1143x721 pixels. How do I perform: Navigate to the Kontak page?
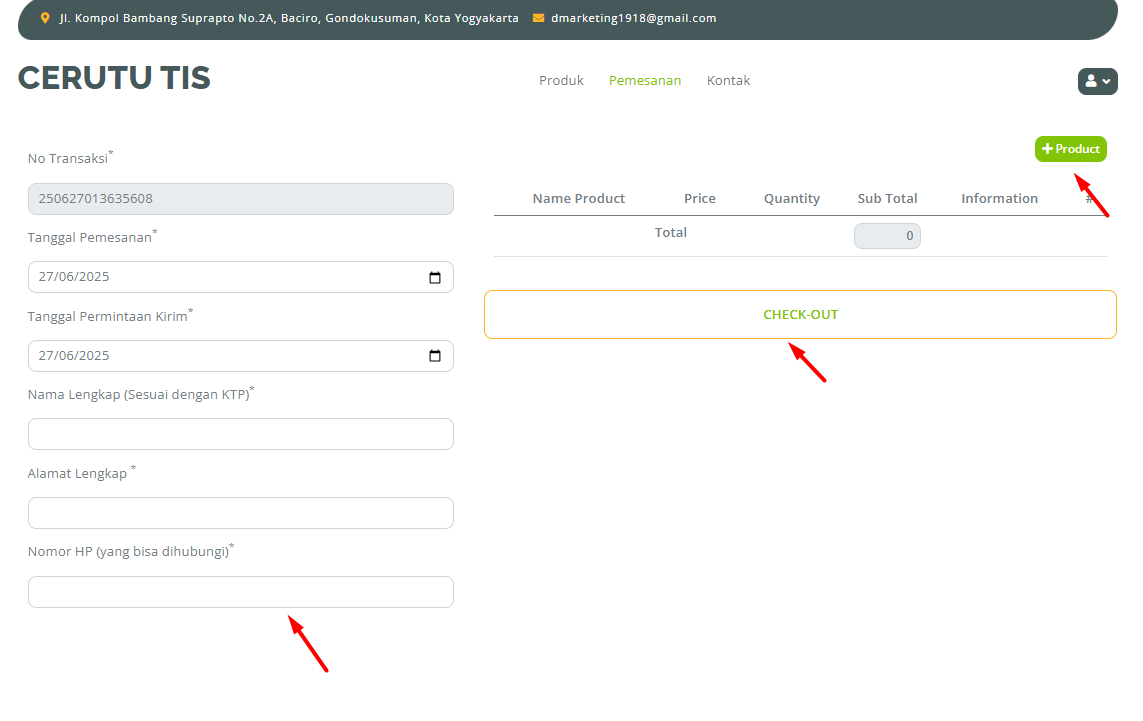[x=728, y=80]
